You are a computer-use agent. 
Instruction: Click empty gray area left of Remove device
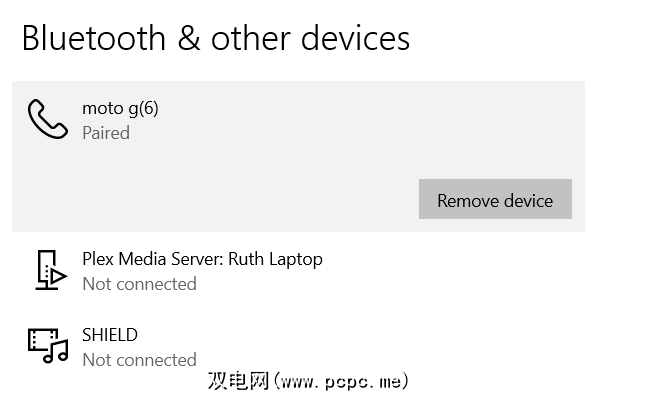point(220,200)
